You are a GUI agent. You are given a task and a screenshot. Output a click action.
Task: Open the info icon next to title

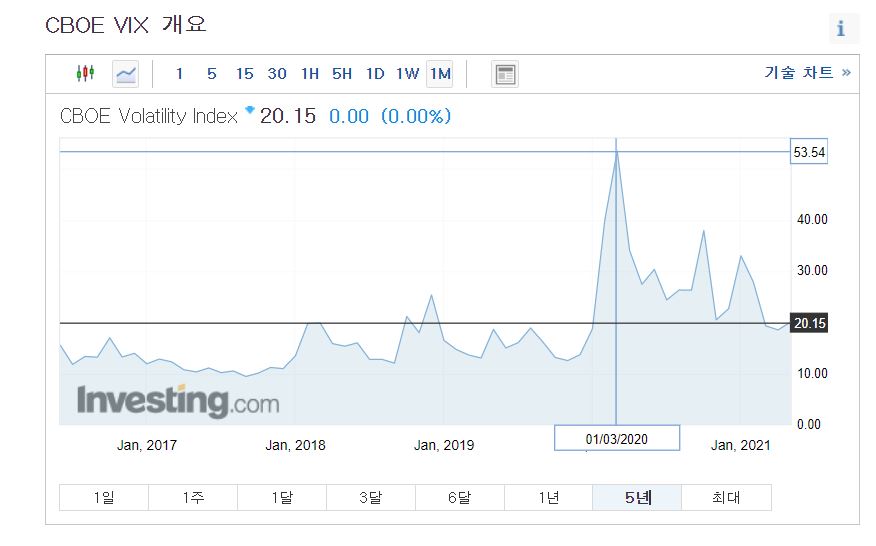(x=841, y=29)
